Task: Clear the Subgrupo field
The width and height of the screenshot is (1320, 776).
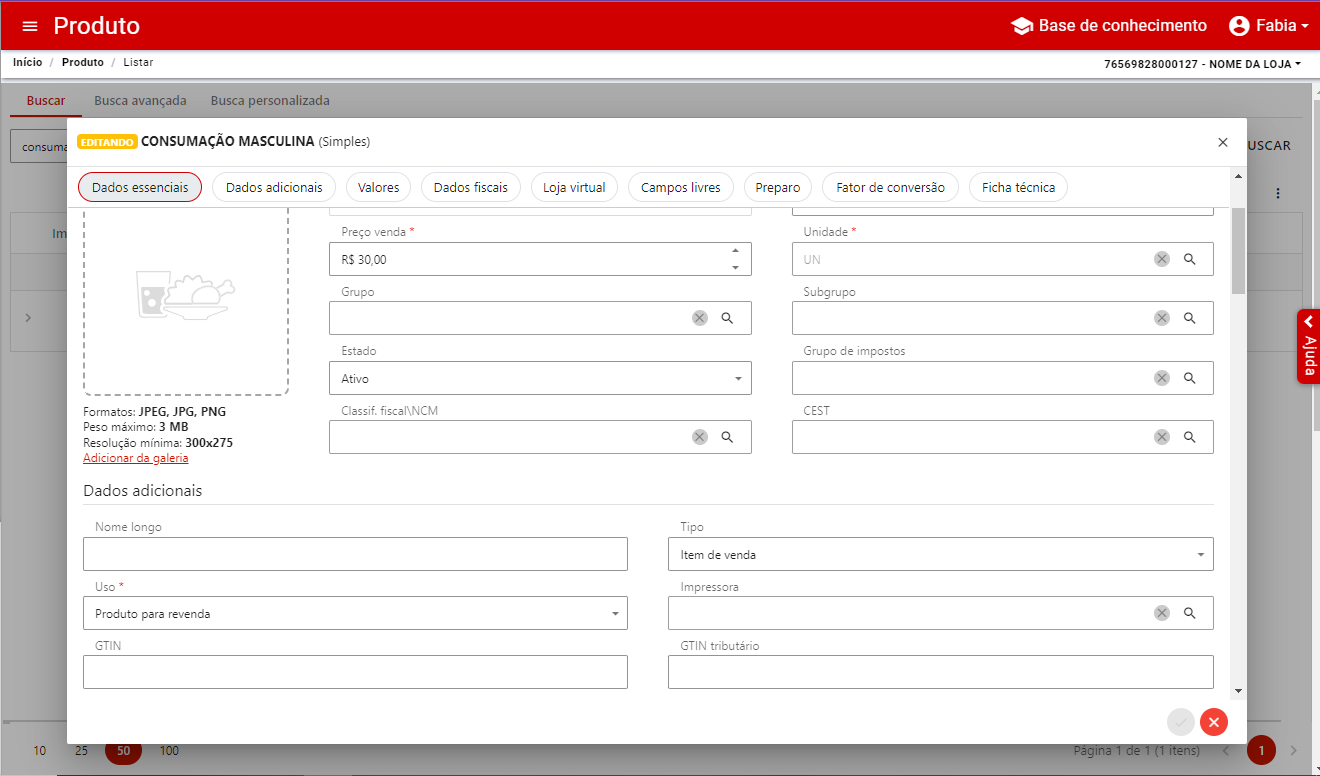Action: [1161, 318]
